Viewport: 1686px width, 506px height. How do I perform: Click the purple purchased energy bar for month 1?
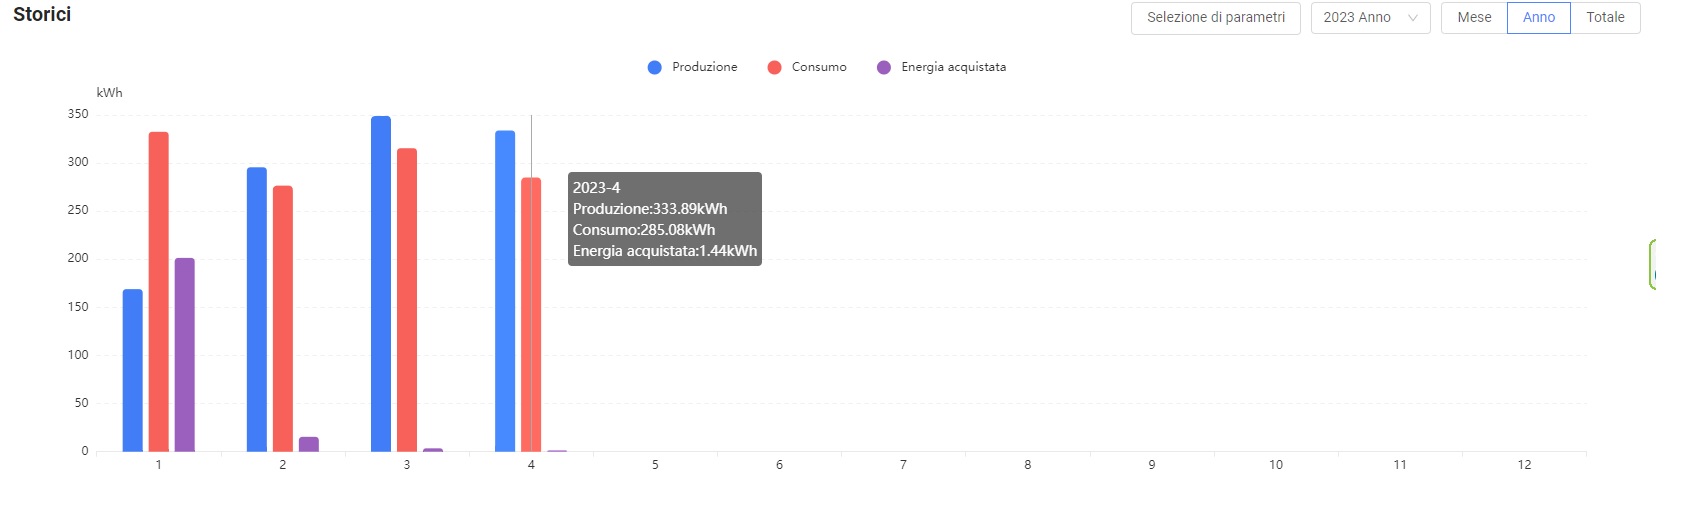(x=185, y=355)
